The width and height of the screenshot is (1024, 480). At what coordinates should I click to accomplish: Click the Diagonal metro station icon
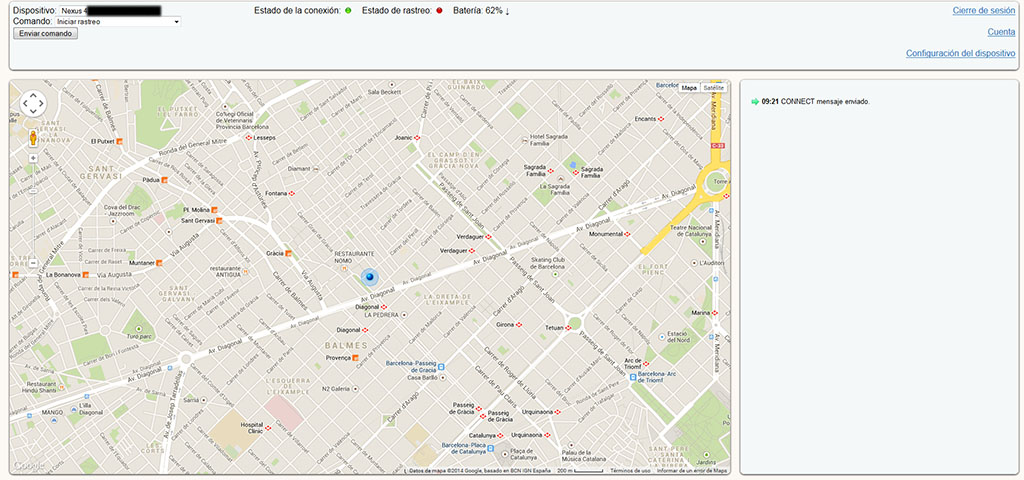(x=366, y=329)
